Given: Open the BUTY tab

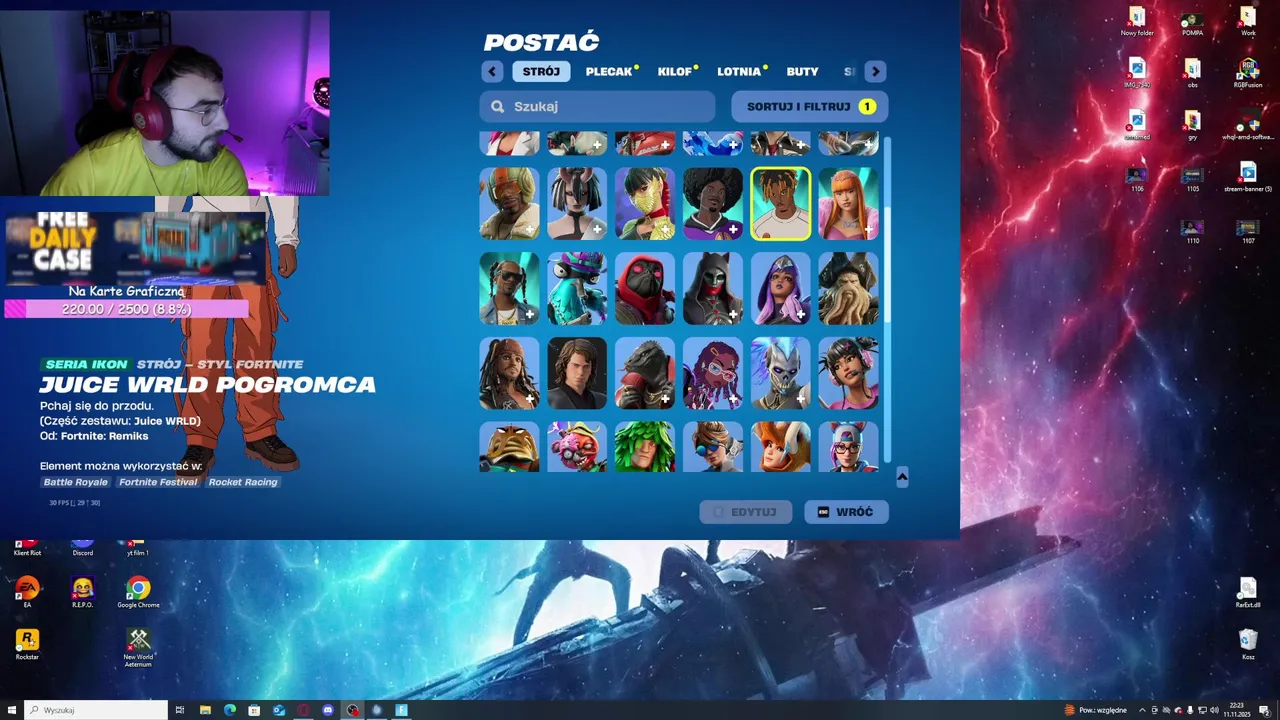Looking at the screenshot, I should (802, 71).
